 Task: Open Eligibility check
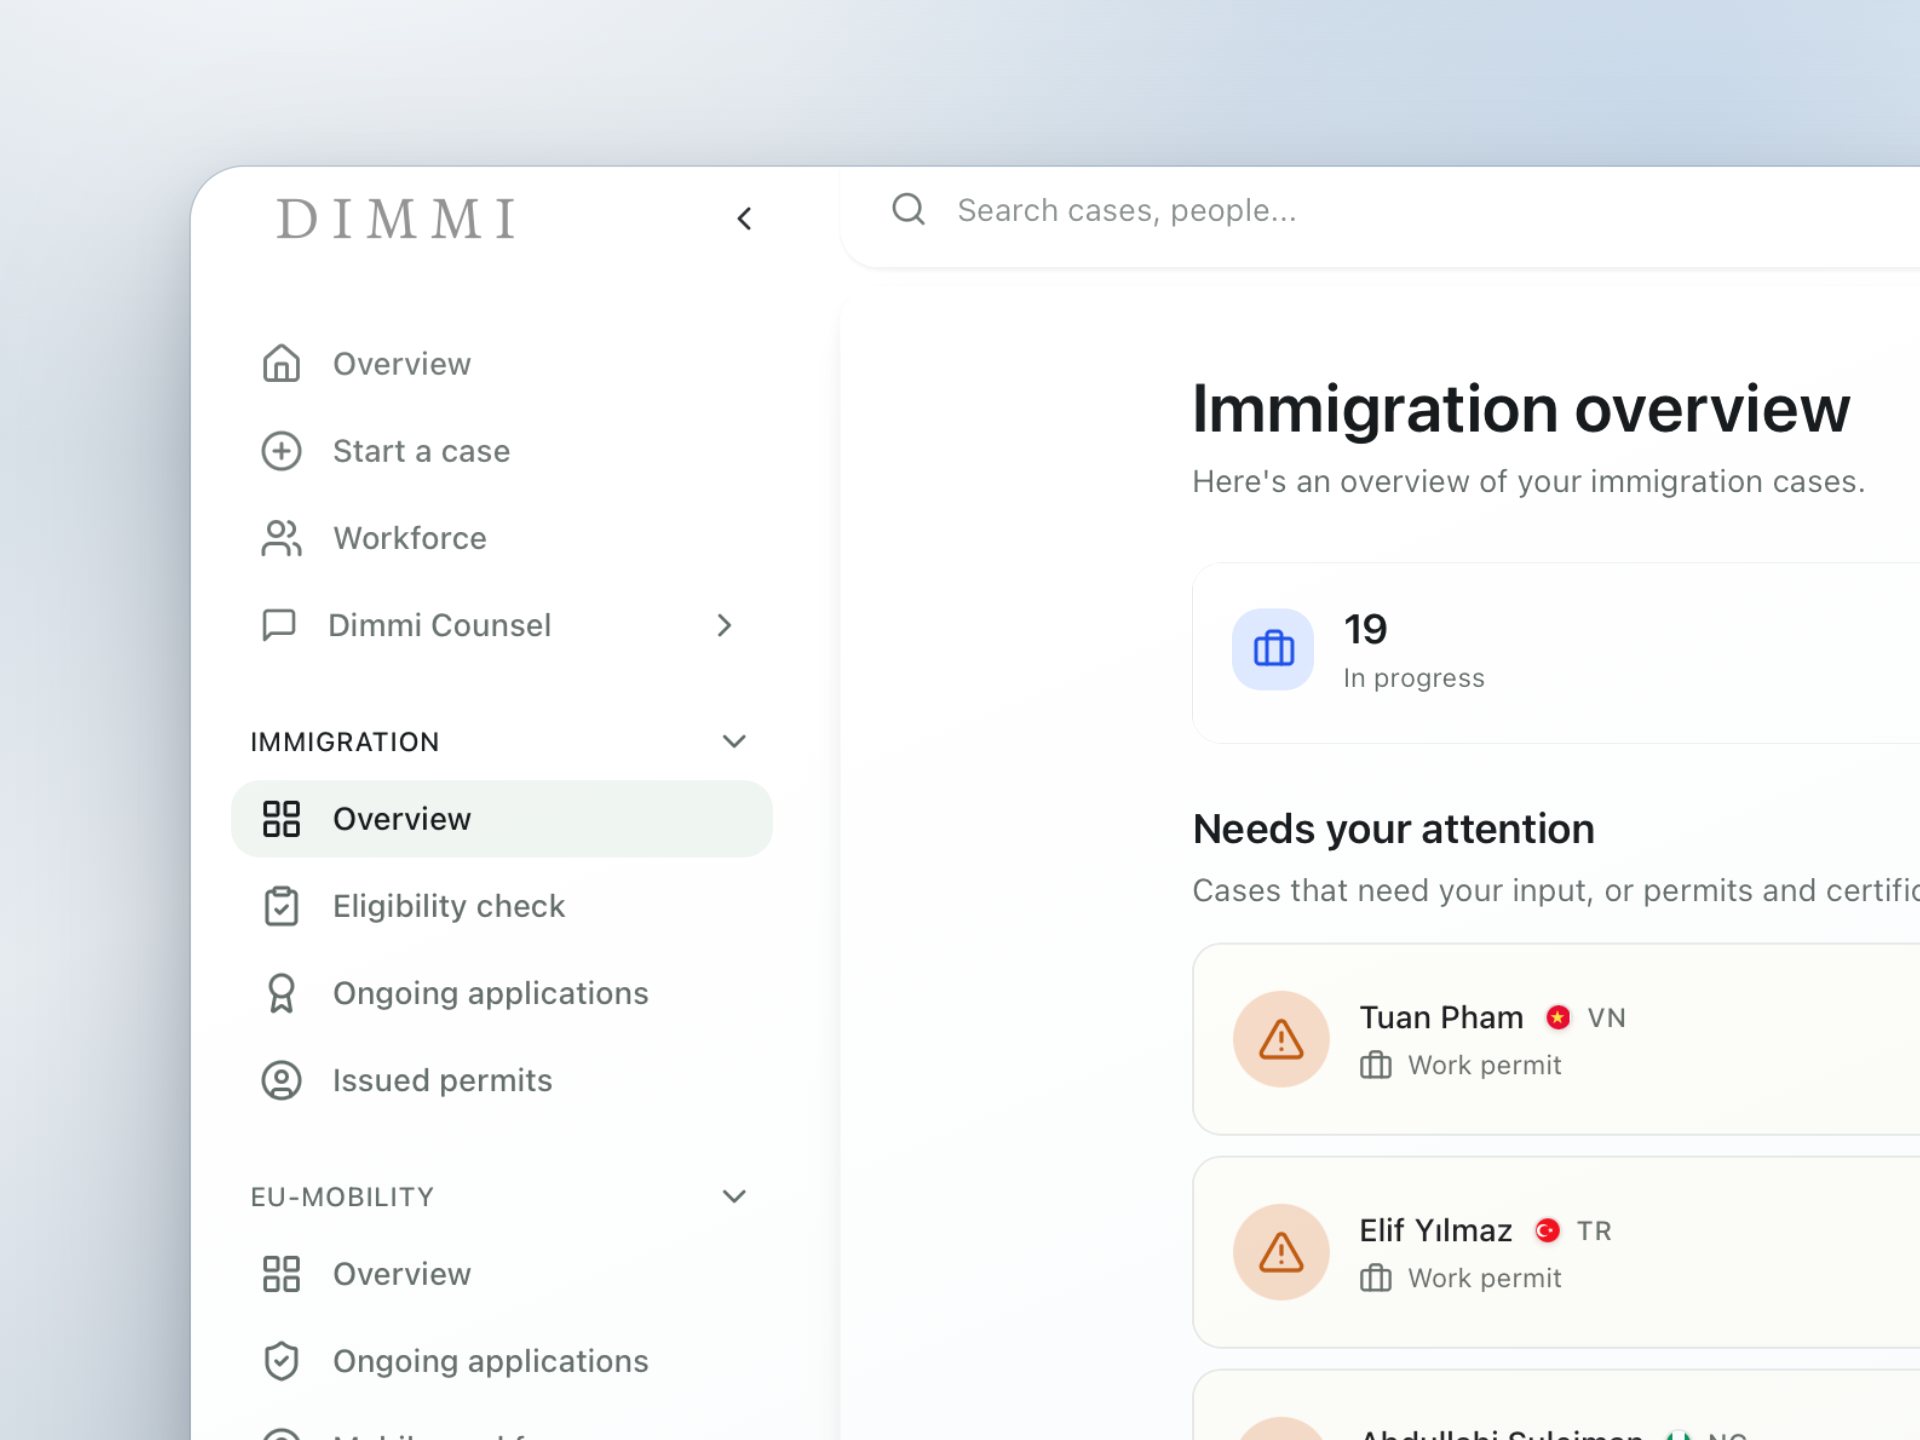[449, 906]
